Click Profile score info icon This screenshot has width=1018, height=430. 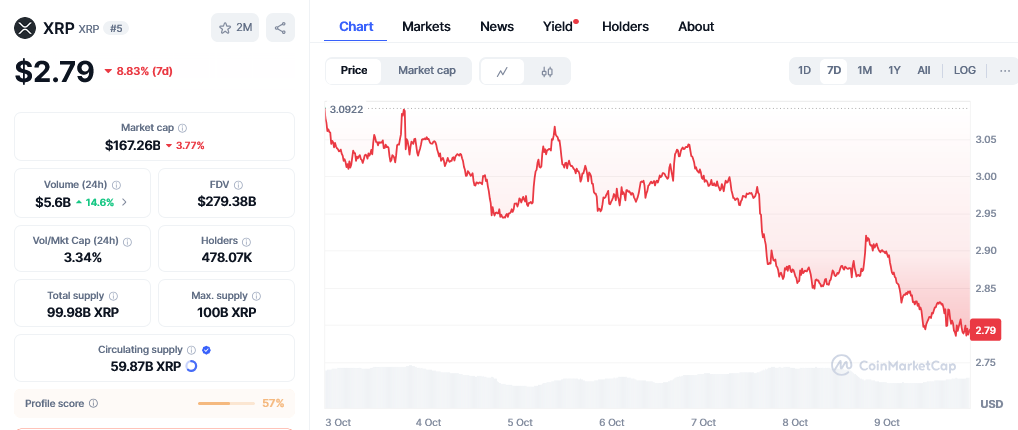tap(93, 403)
